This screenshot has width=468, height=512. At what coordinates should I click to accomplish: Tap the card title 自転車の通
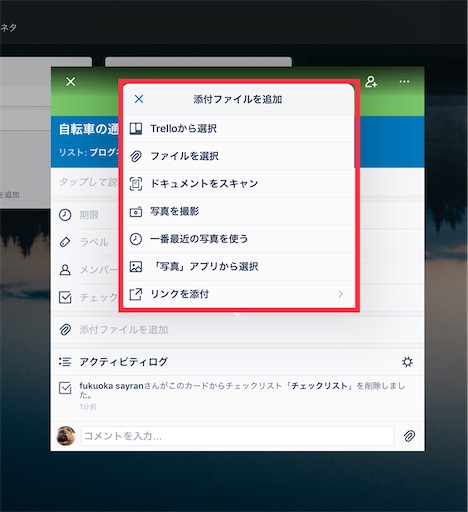pyautogui.click(x=89, y=129)
